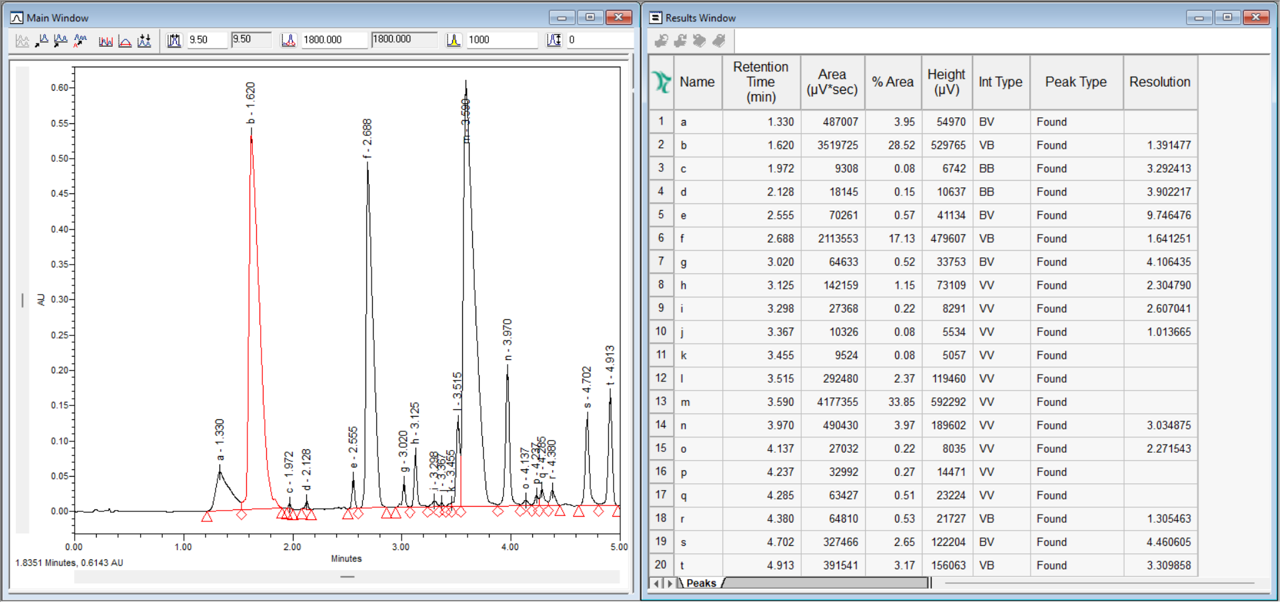Click the grayed-out overlay chromatograms icon in Main Window toolbar
1280x602 pixels.
tap(22, 41)
